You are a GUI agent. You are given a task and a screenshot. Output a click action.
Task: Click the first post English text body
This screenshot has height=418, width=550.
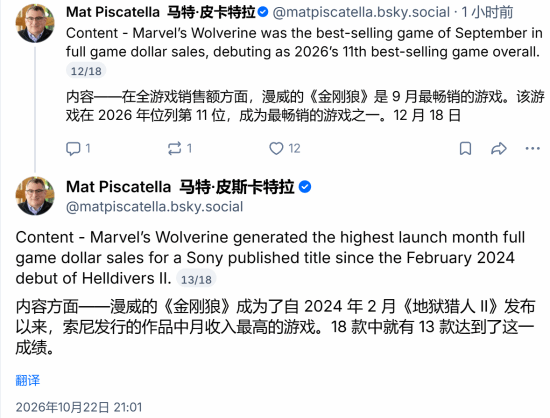tap(304, 42)
